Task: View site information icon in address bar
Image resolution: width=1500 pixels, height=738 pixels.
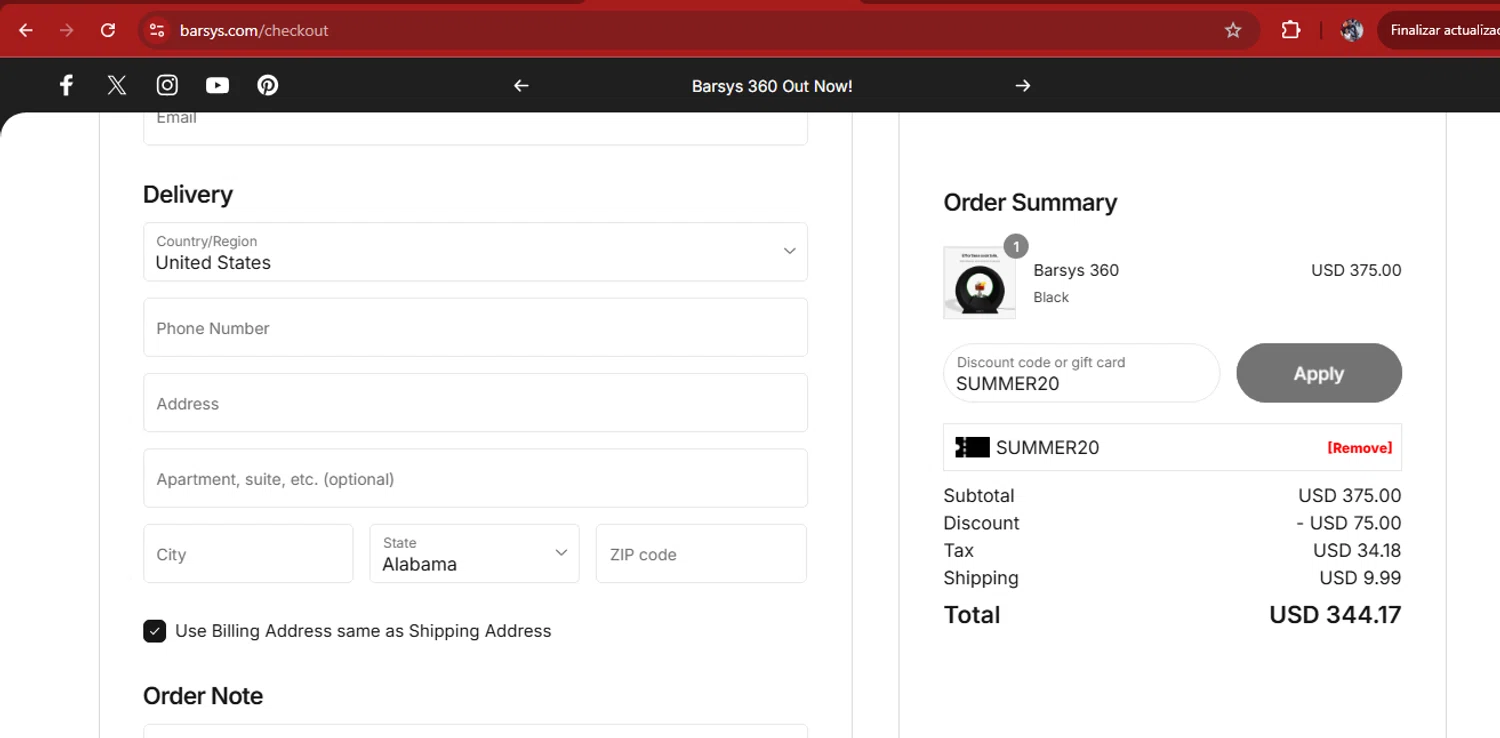Action: (x=157, y=30)
